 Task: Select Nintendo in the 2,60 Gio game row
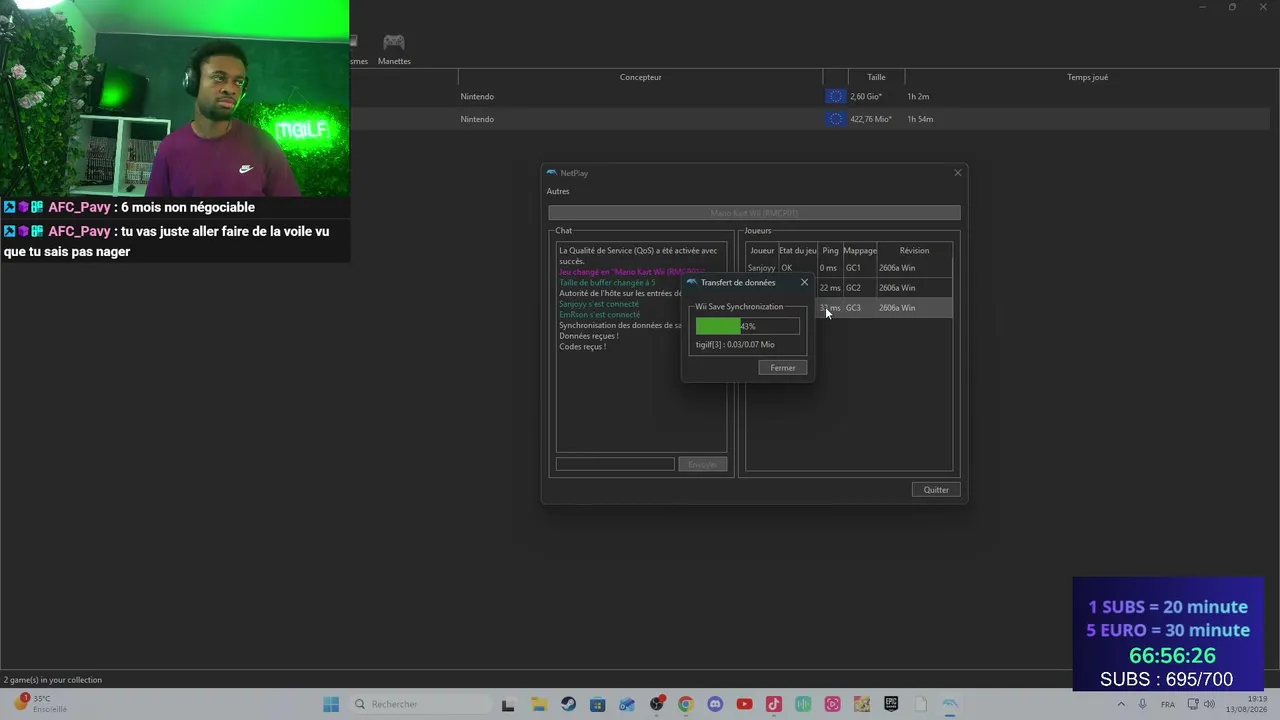pyautogui.click(x=477, y=96)
